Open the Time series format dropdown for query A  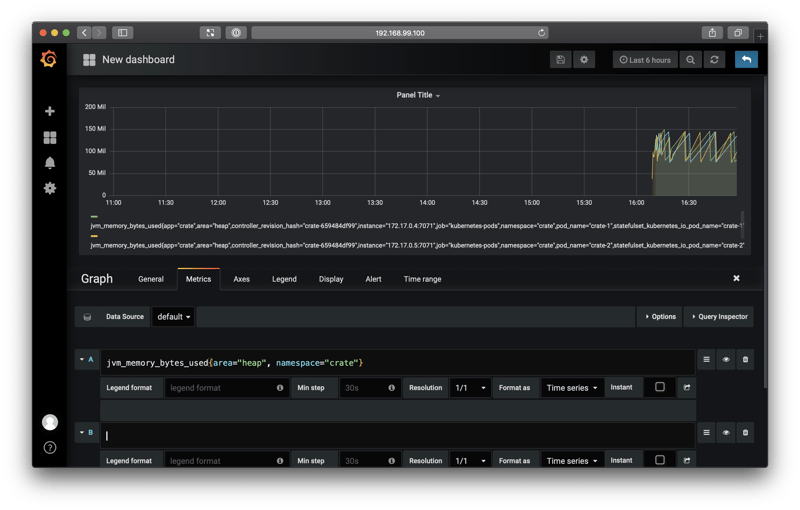click(x=572, y=388)
